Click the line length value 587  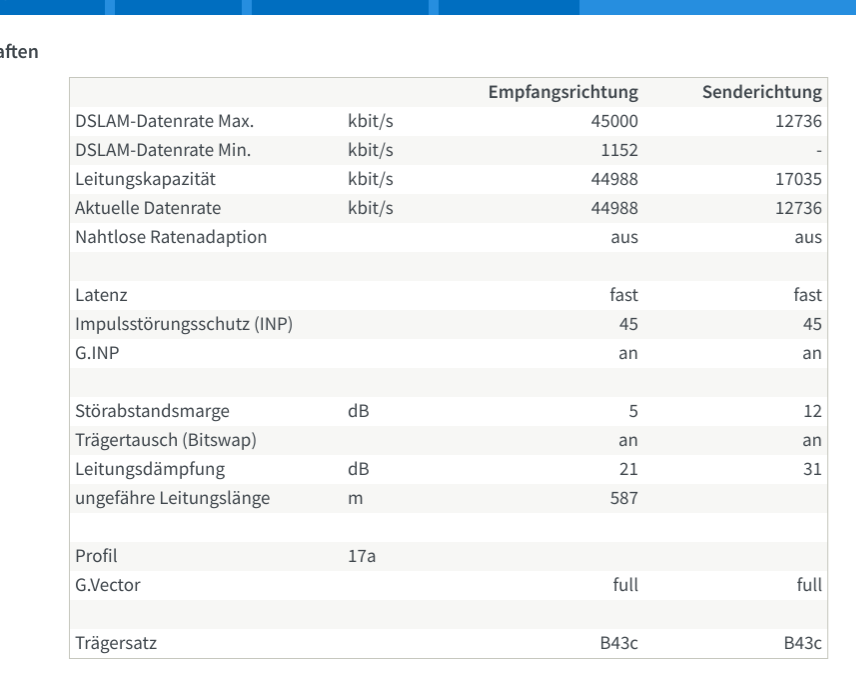pyautogui.click(x=624, y=498)
